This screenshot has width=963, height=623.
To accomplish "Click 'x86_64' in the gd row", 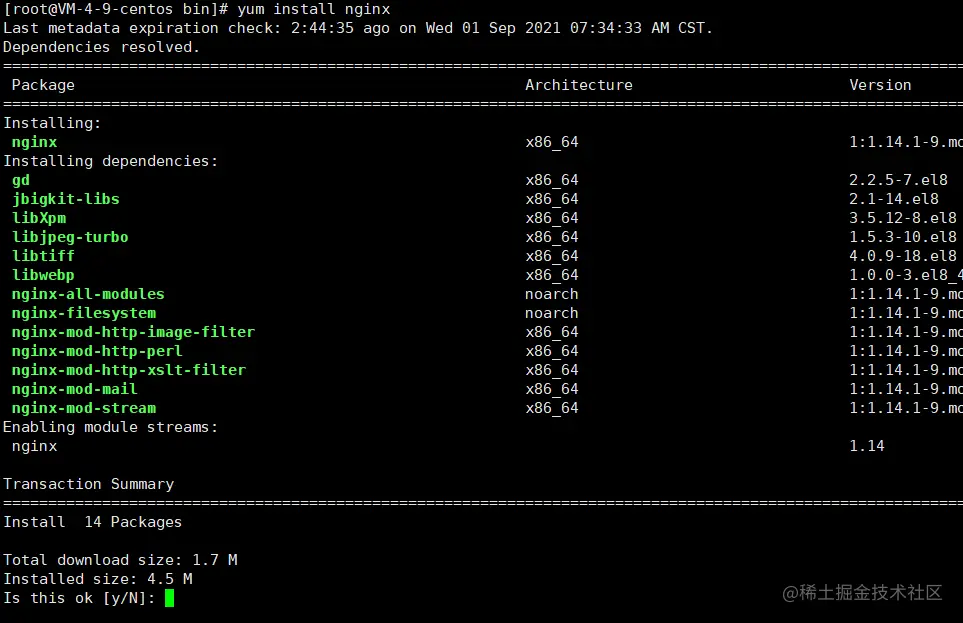I will [x=552, y=180].
